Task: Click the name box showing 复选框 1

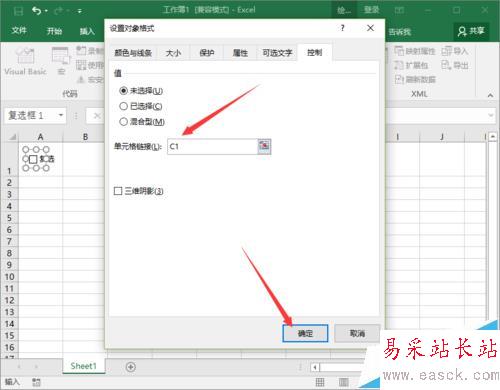Action: 31,115
